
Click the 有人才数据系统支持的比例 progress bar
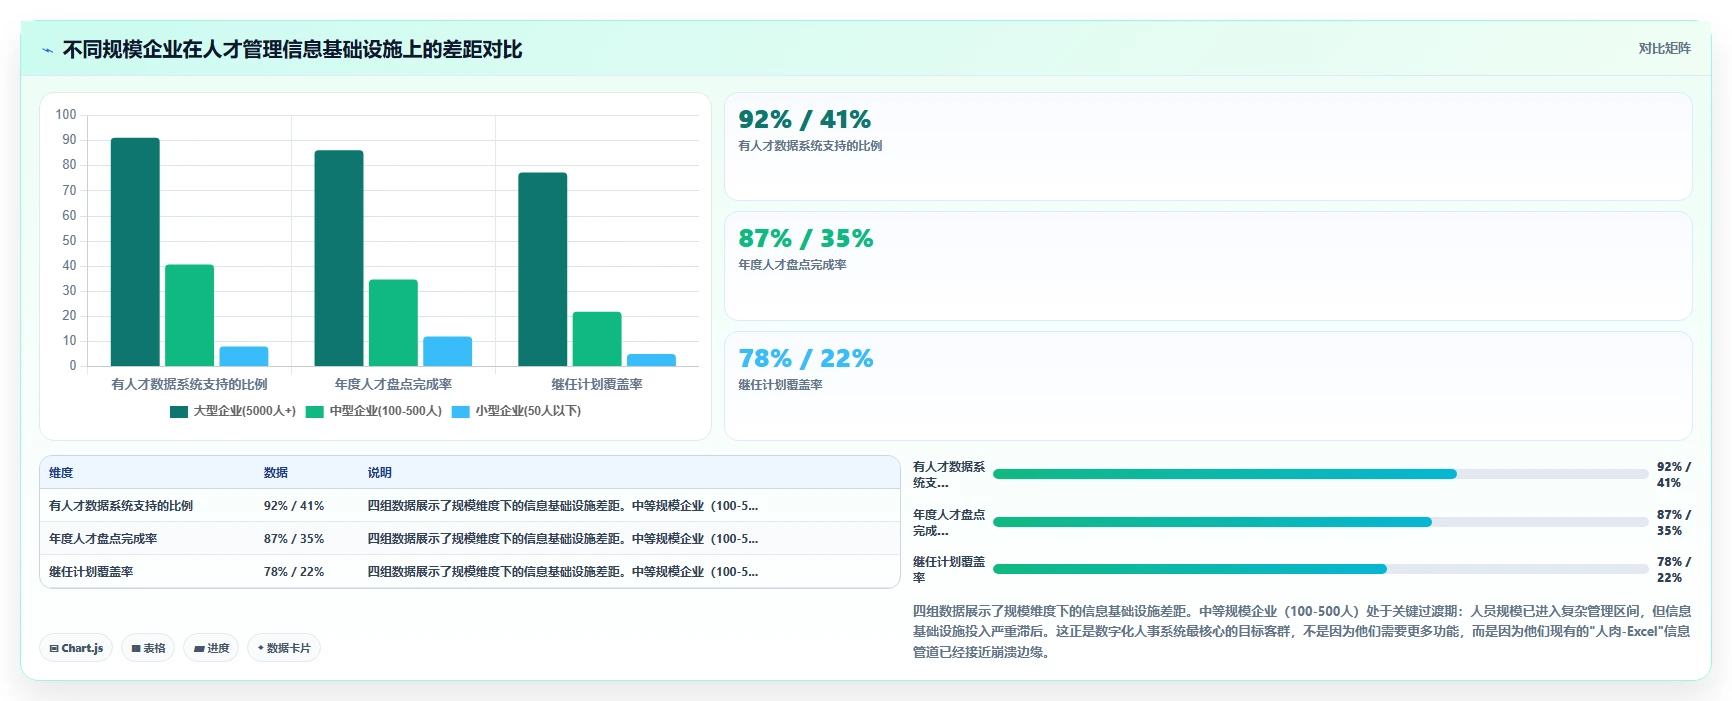(1320, 474)
